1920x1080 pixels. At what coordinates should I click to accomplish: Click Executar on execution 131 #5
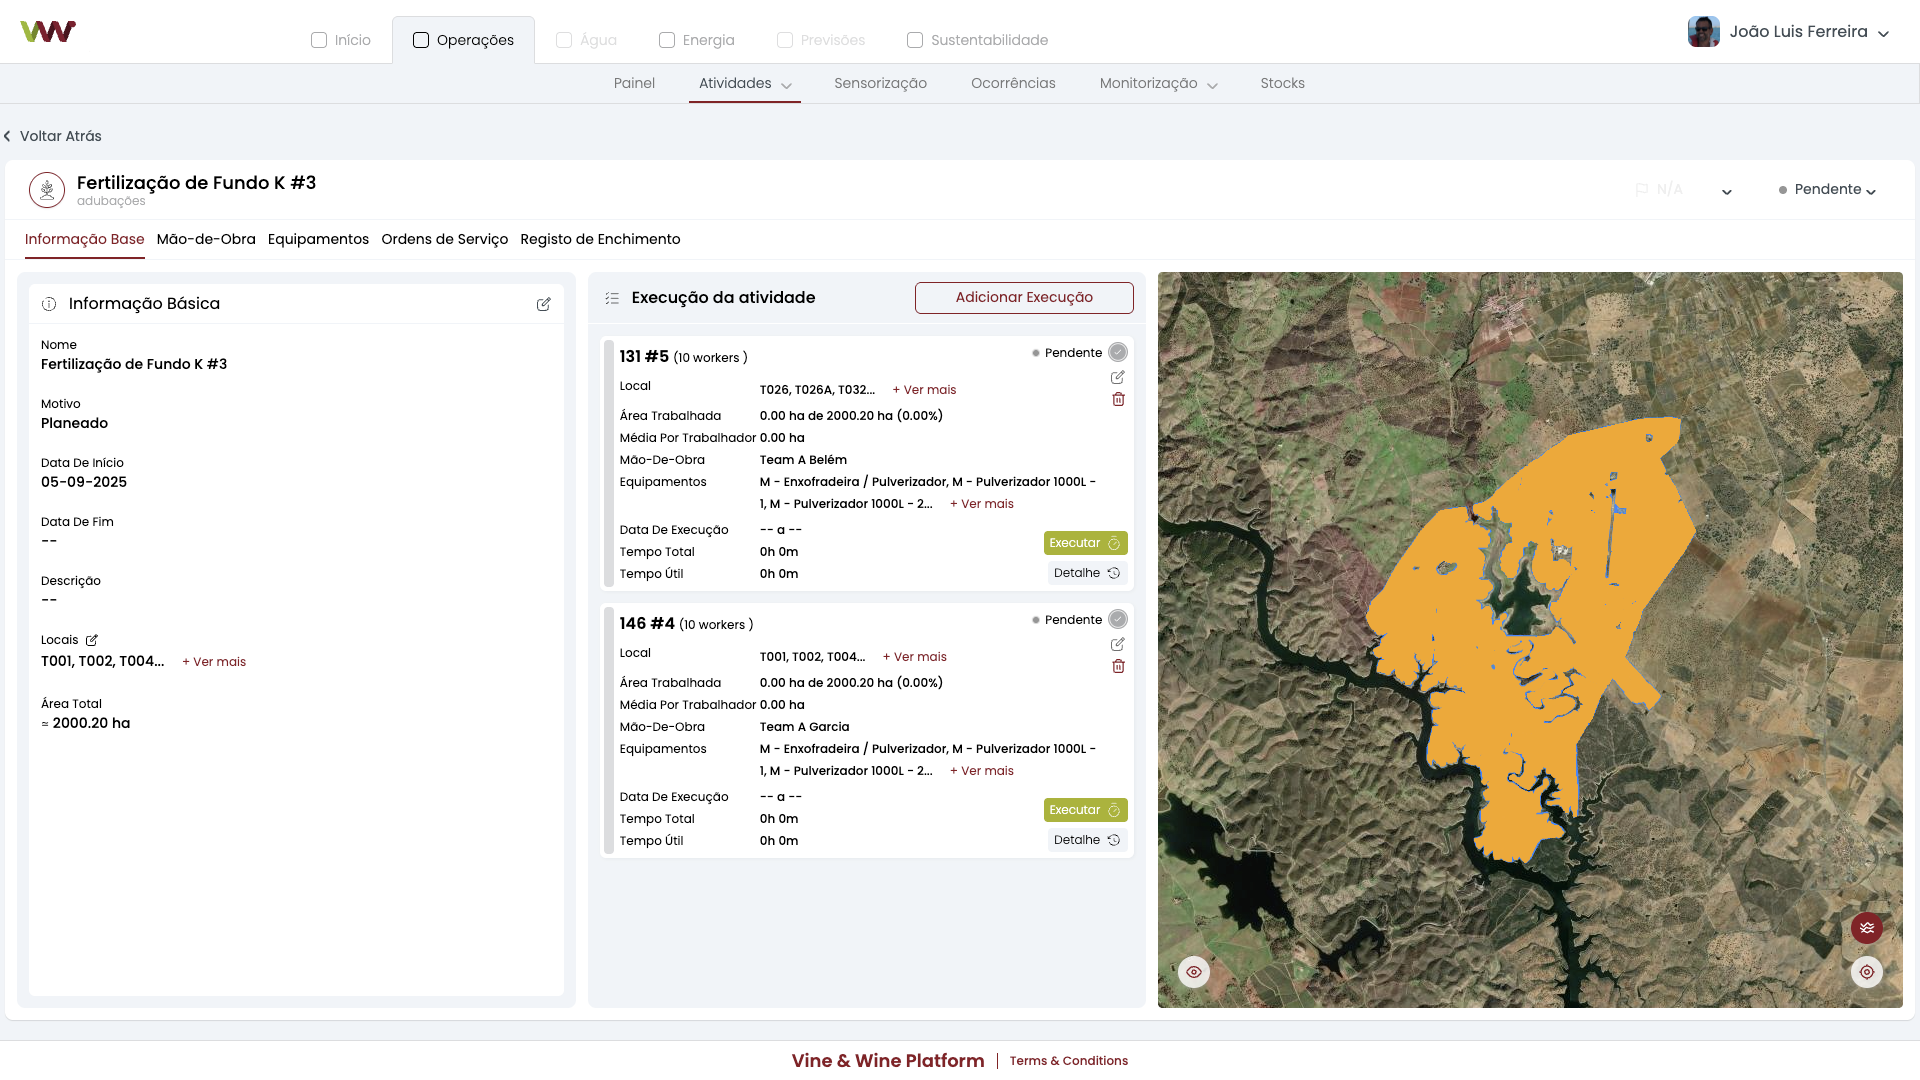click(x=1085, y=543)
